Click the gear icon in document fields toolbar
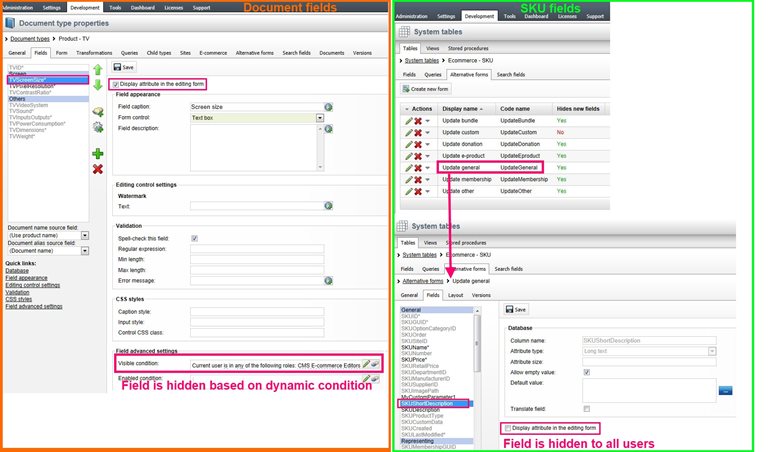 (x=98, y=128)
